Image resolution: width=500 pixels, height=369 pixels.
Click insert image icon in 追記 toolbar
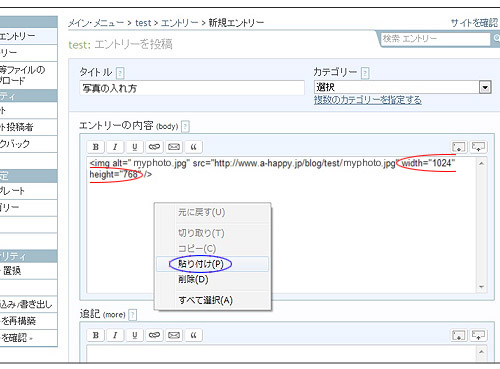[459, 335]
